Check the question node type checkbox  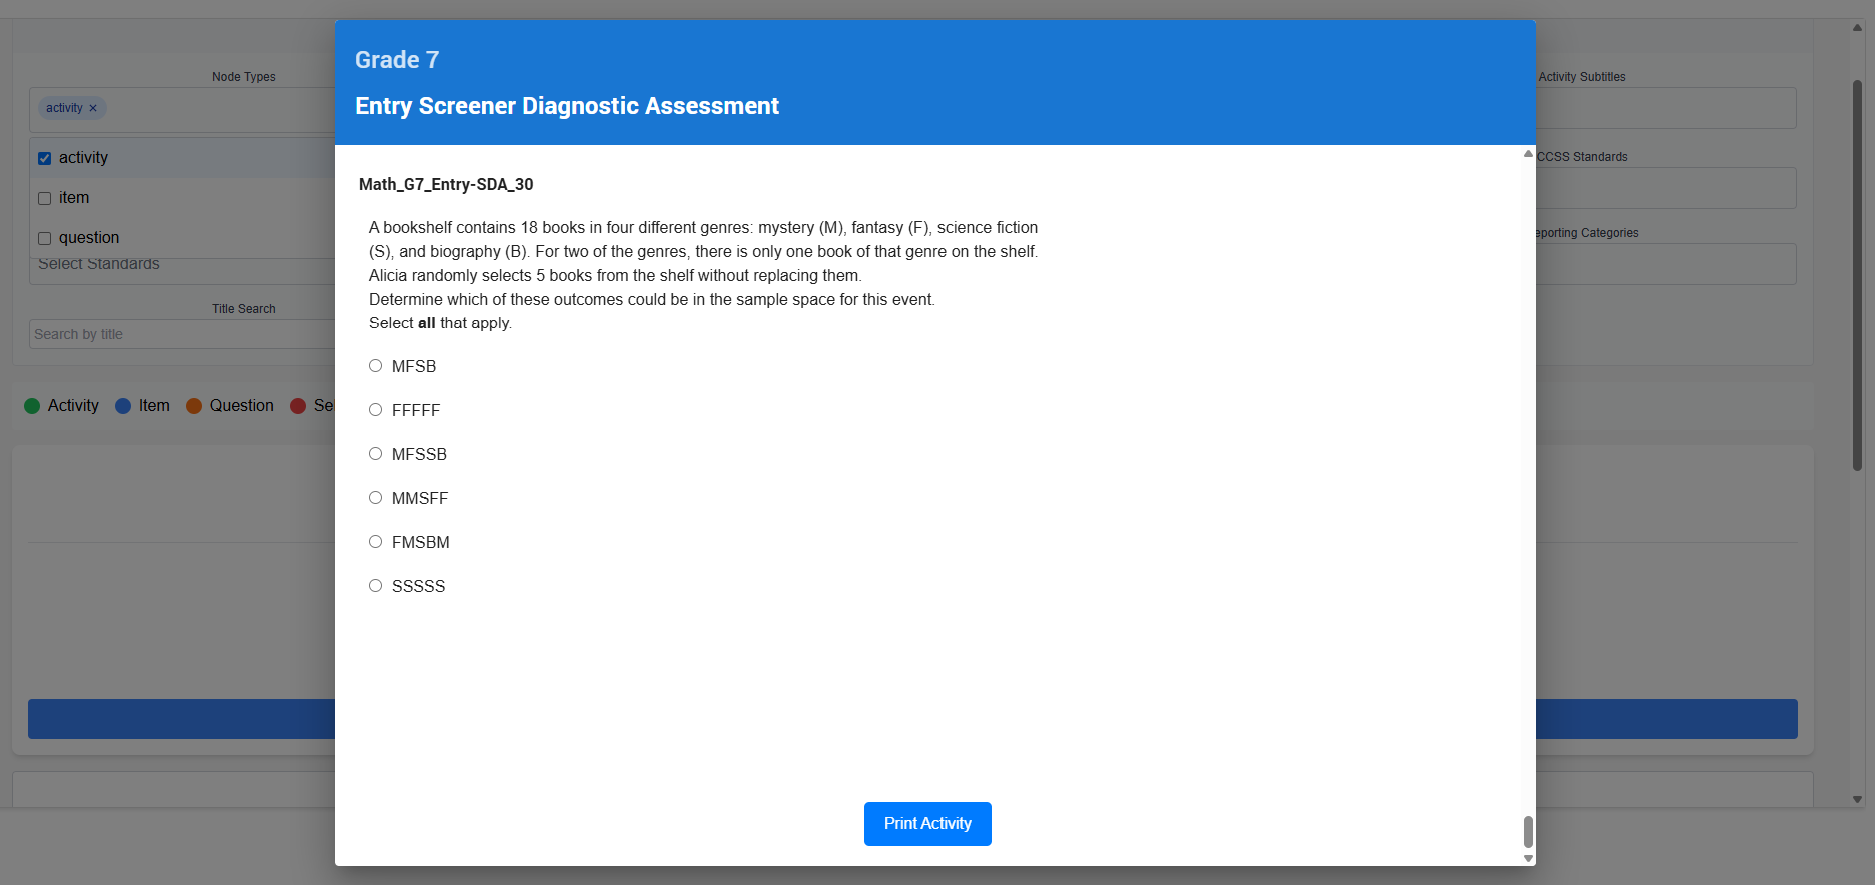[45, 238]
